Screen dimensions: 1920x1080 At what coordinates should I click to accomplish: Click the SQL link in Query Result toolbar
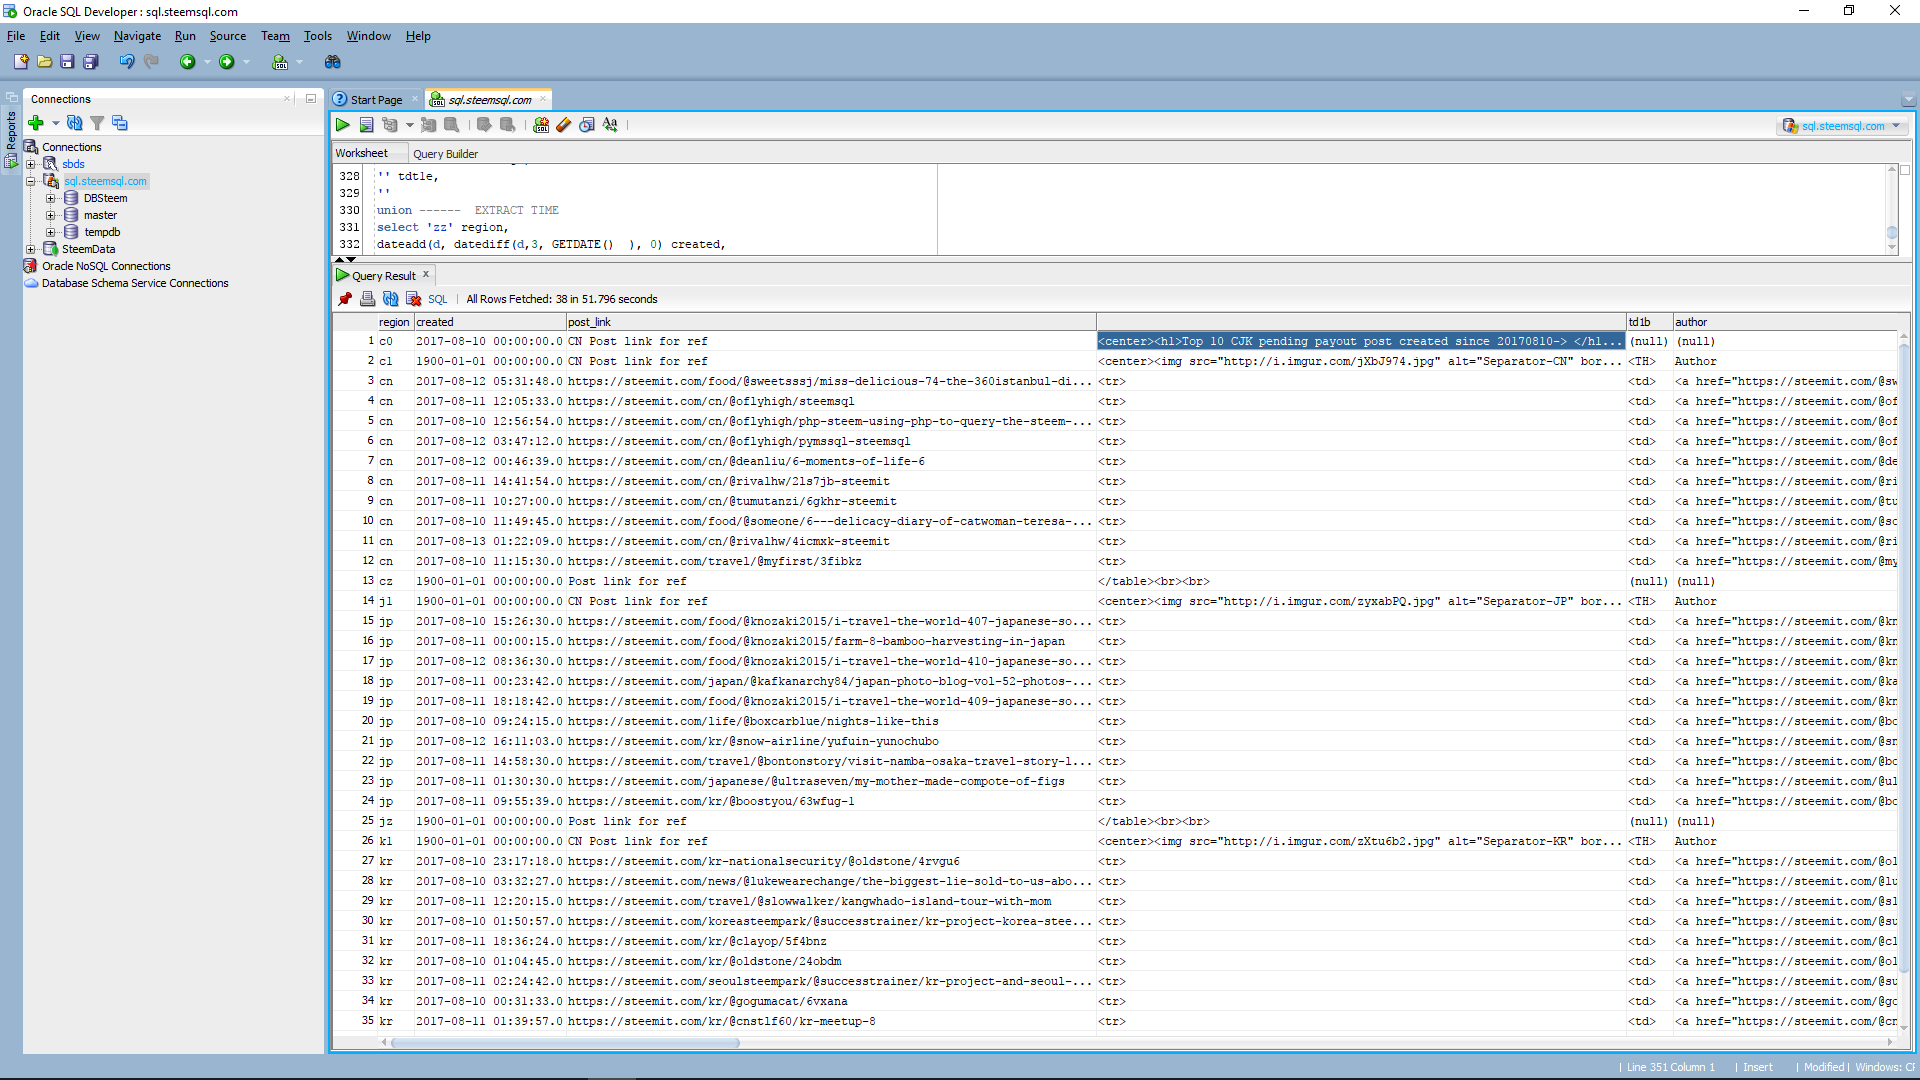[x=437, y=299]
